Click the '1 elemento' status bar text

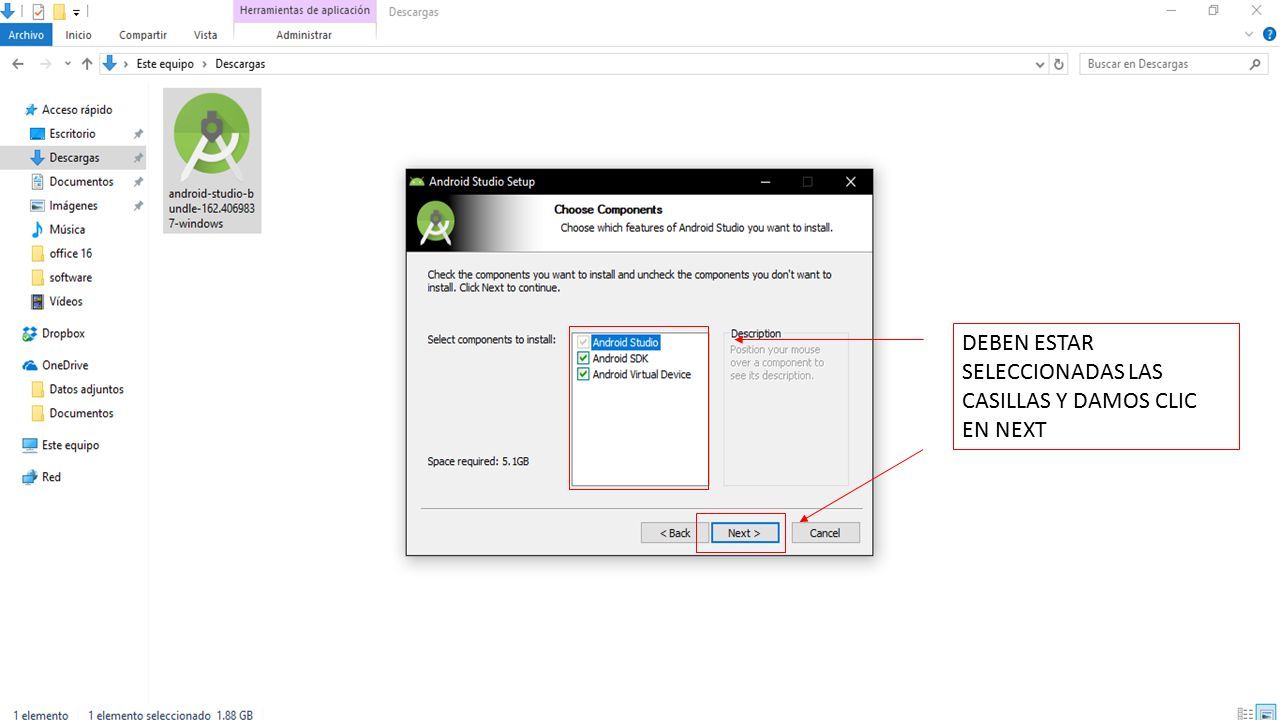(41, 715)
